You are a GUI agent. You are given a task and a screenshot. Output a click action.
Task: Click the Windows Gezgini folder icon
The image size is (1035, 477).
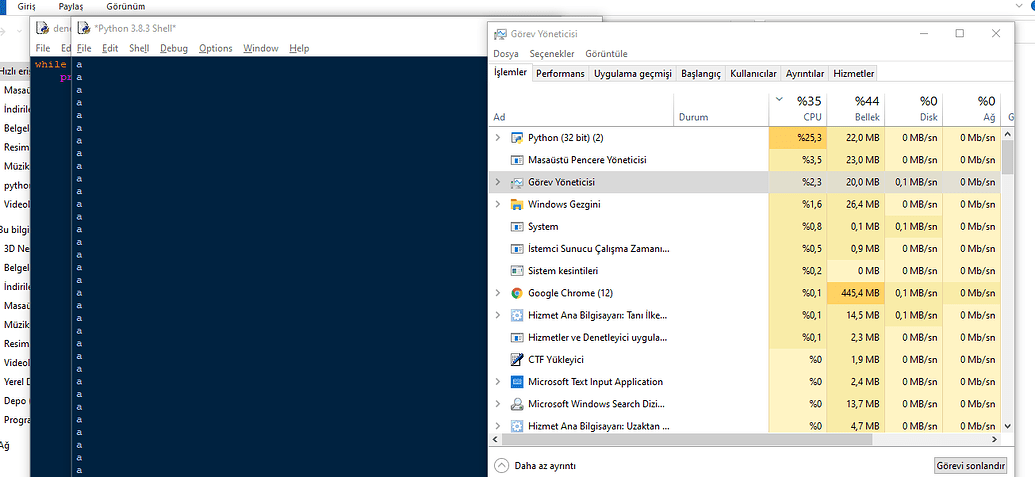point(517,204)
